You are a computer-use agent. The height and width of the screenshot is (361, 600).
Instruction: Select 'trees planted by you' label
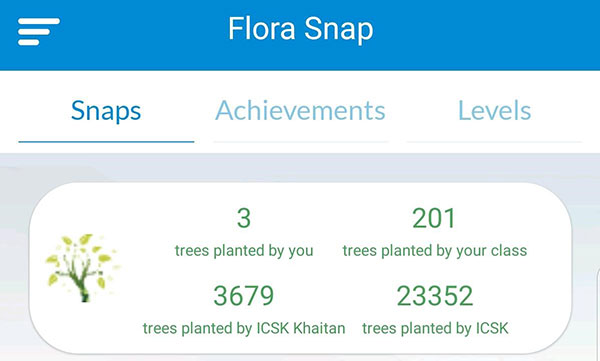[x=244, y=251]
